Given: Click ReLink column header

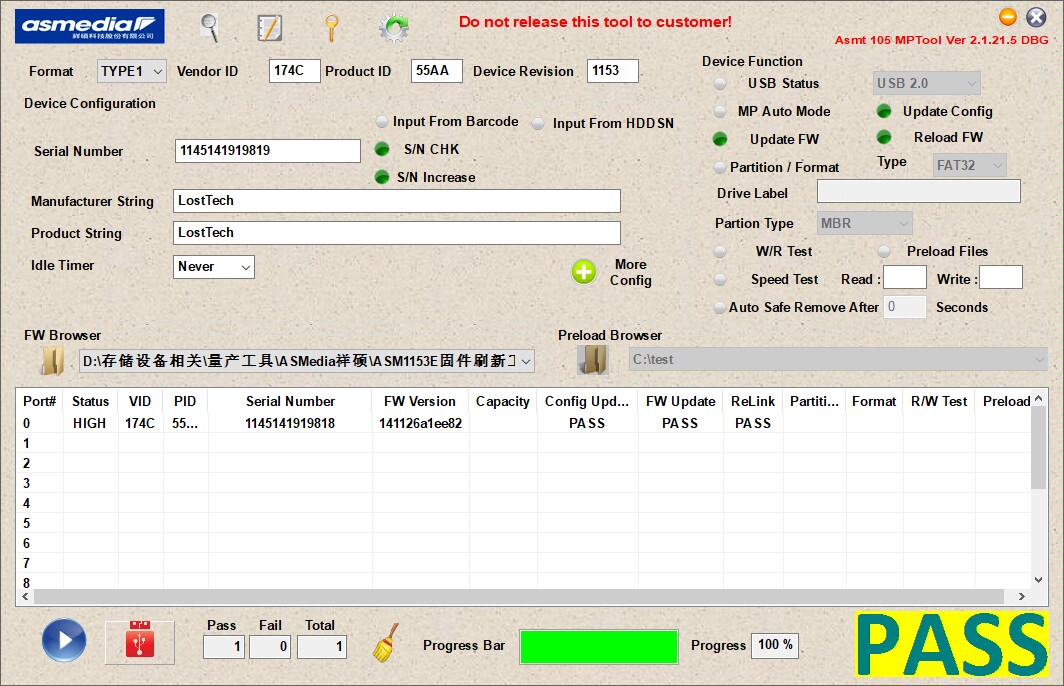Looking at the screenshot, I should click(x=753, y=401).
